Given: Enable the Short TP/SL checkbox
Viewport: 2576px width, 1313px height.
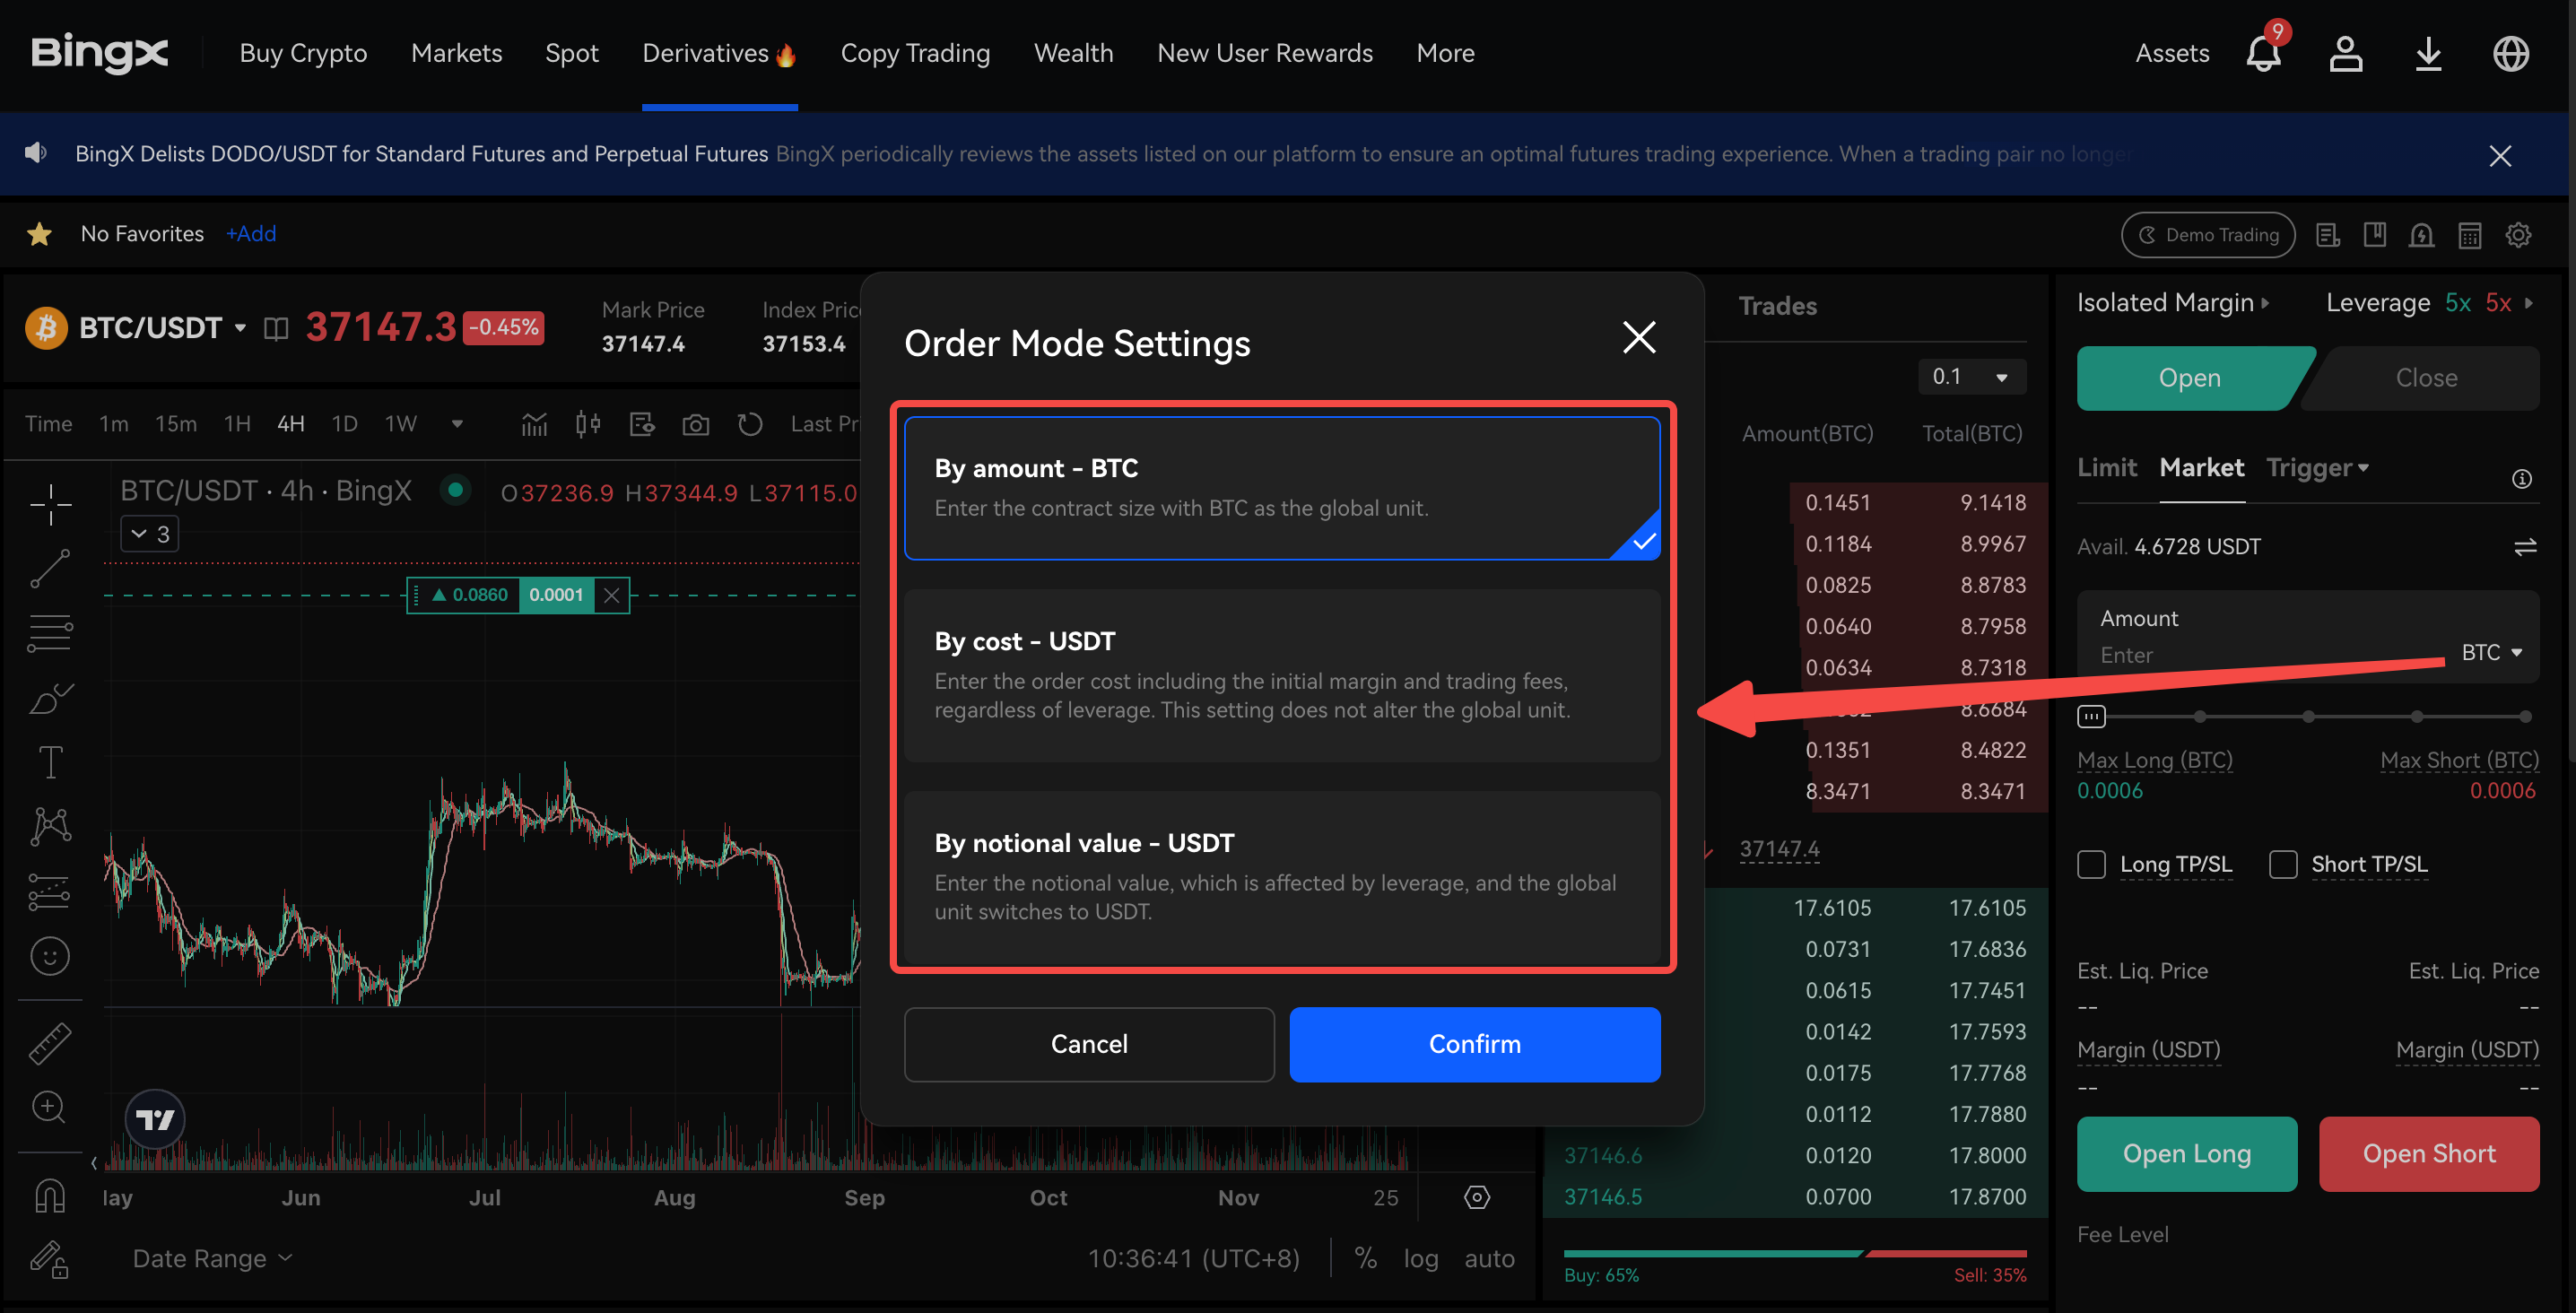Looking at the screenshot, I should tap(2282, 864).
